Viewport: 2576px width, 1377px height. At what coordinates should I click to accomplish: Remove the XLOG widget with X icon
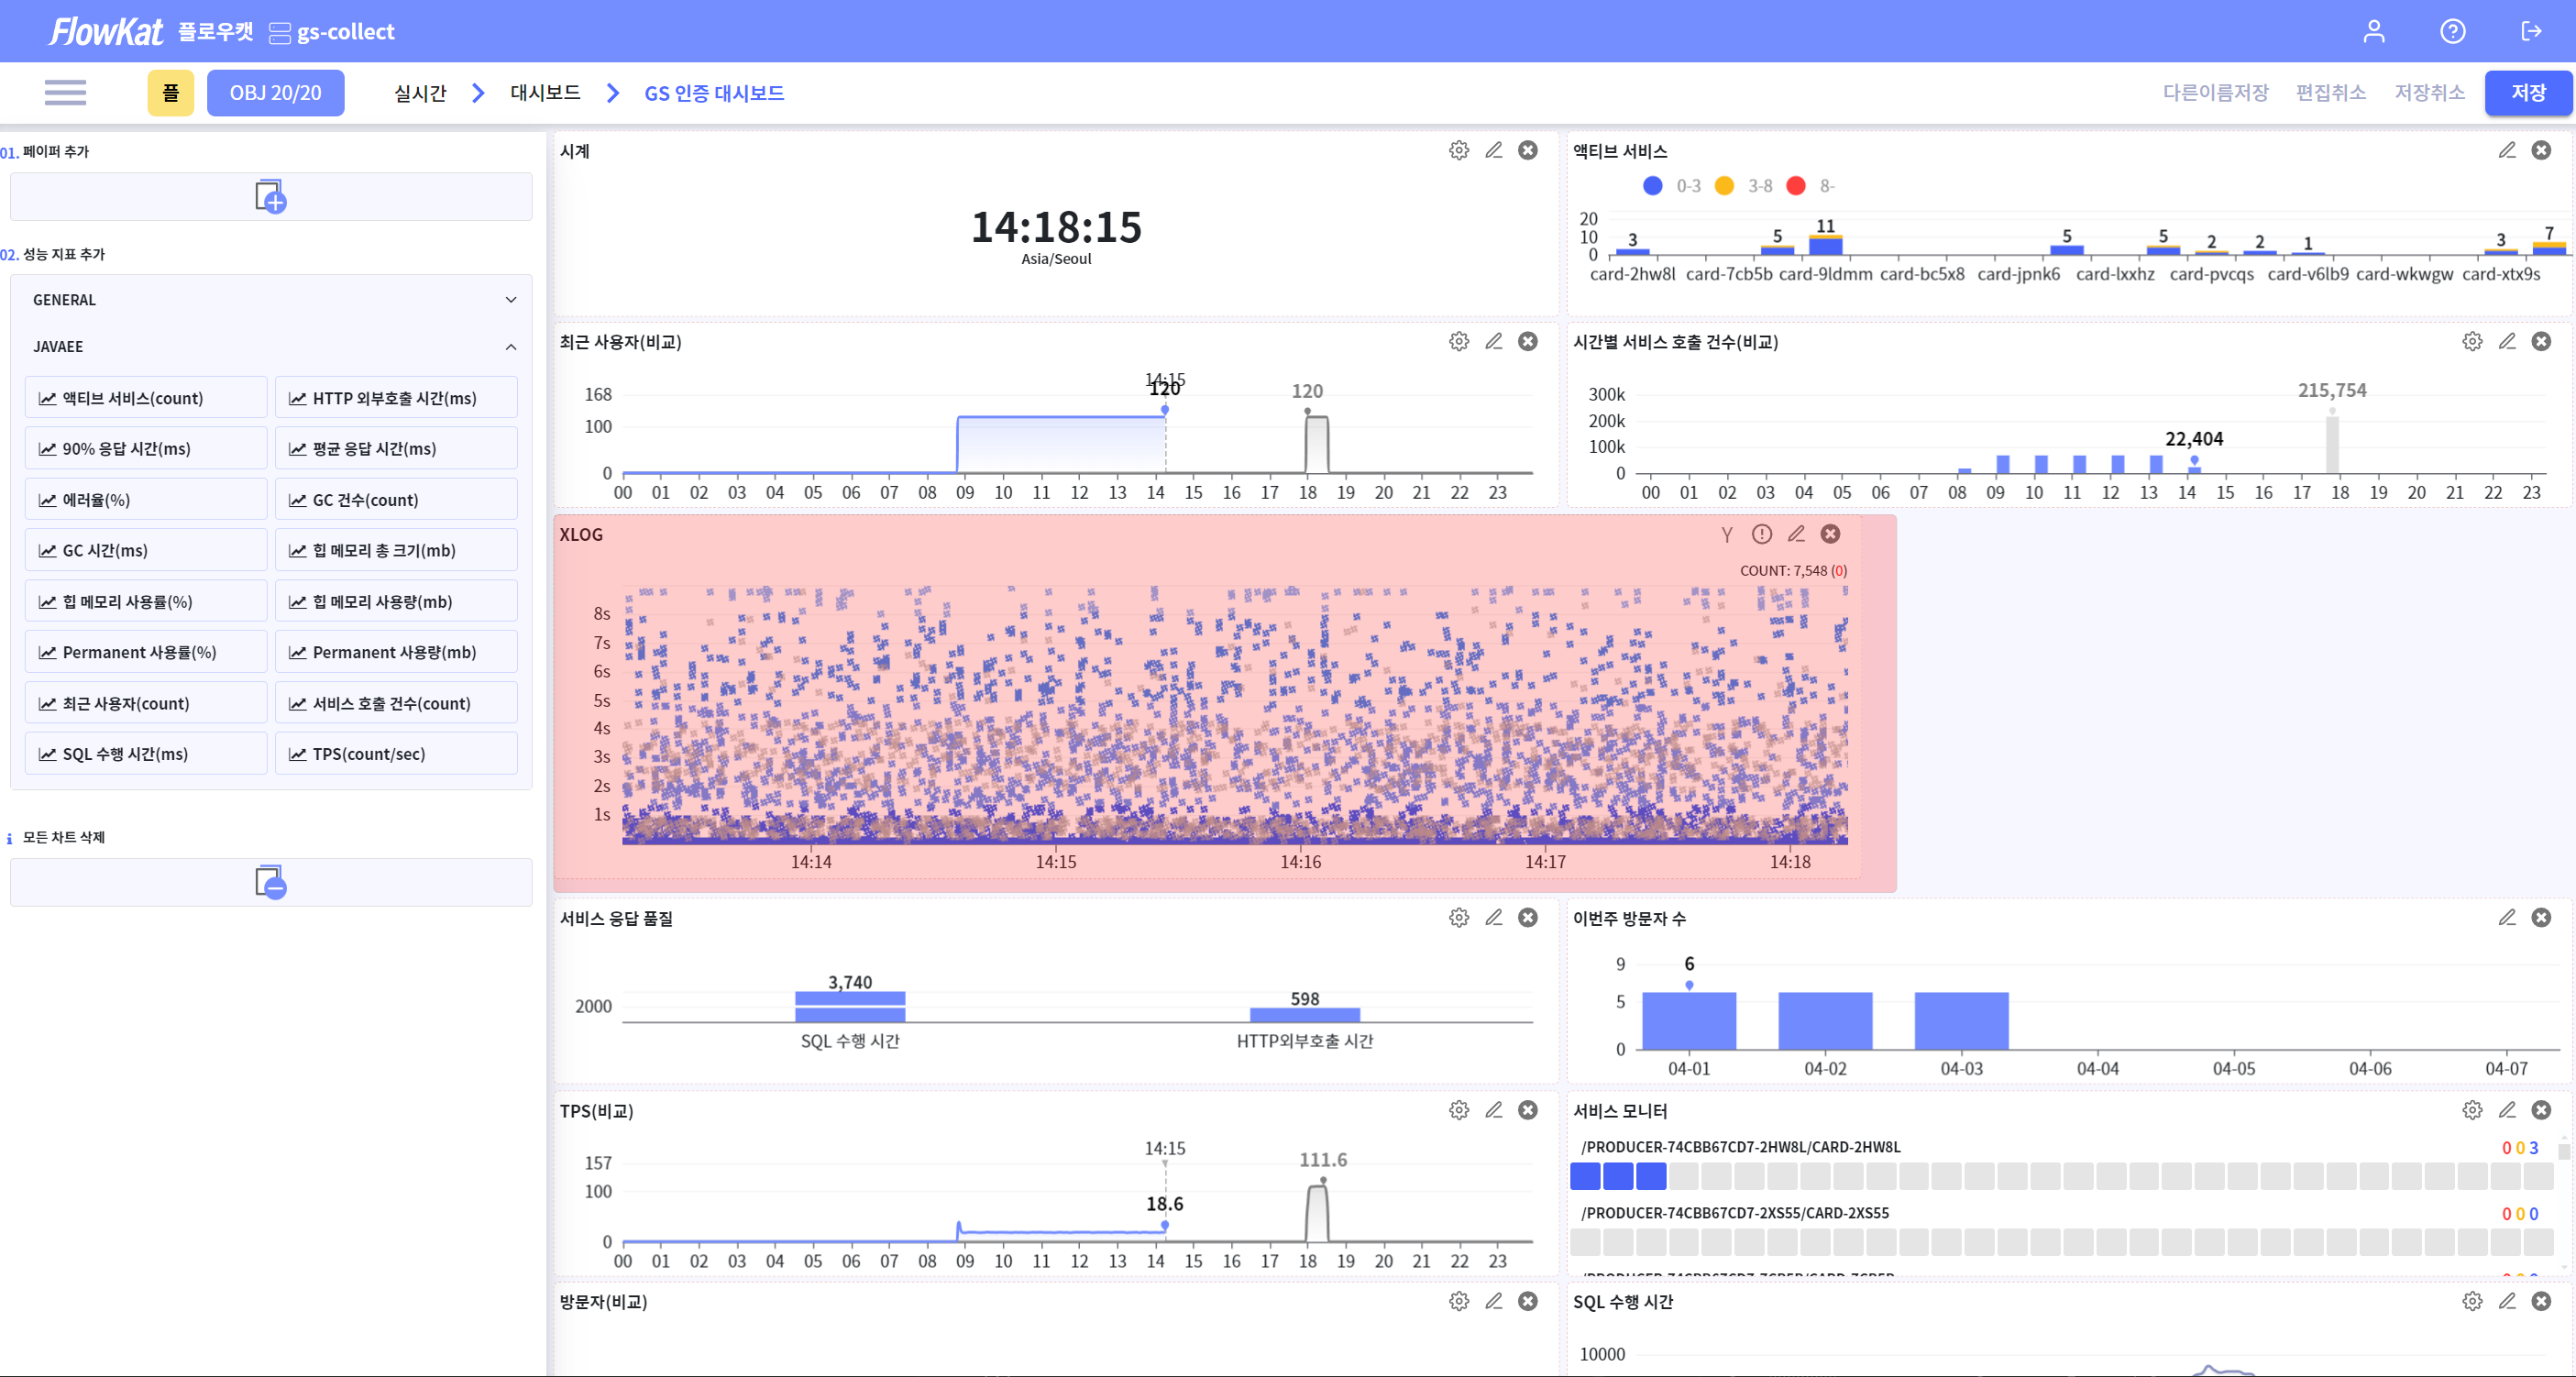click(1830, 534)
